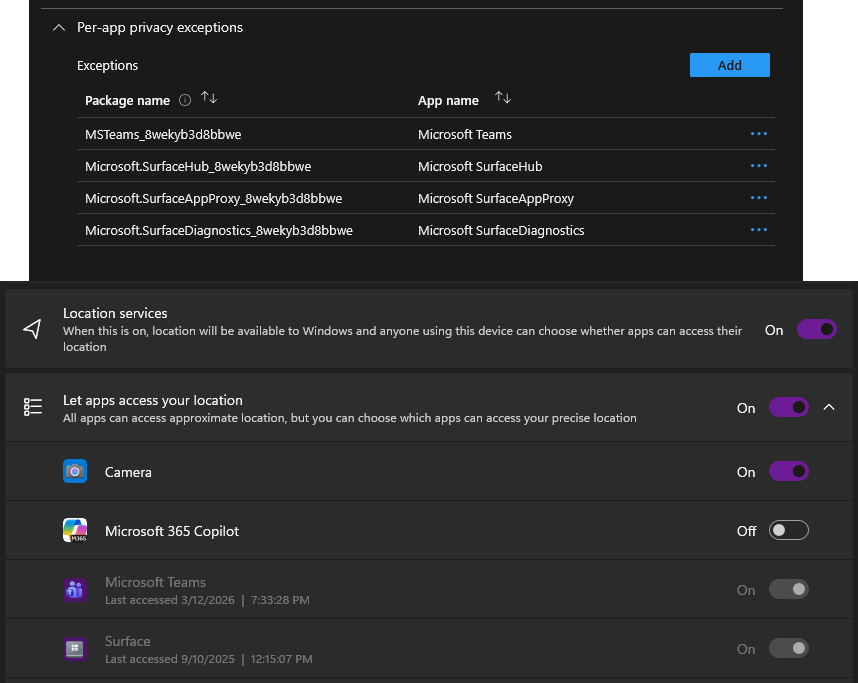Open more options for Microsoft SurfaceHub row
The width and height of the screenshot is (858, 683).
(x=758, y=166)
